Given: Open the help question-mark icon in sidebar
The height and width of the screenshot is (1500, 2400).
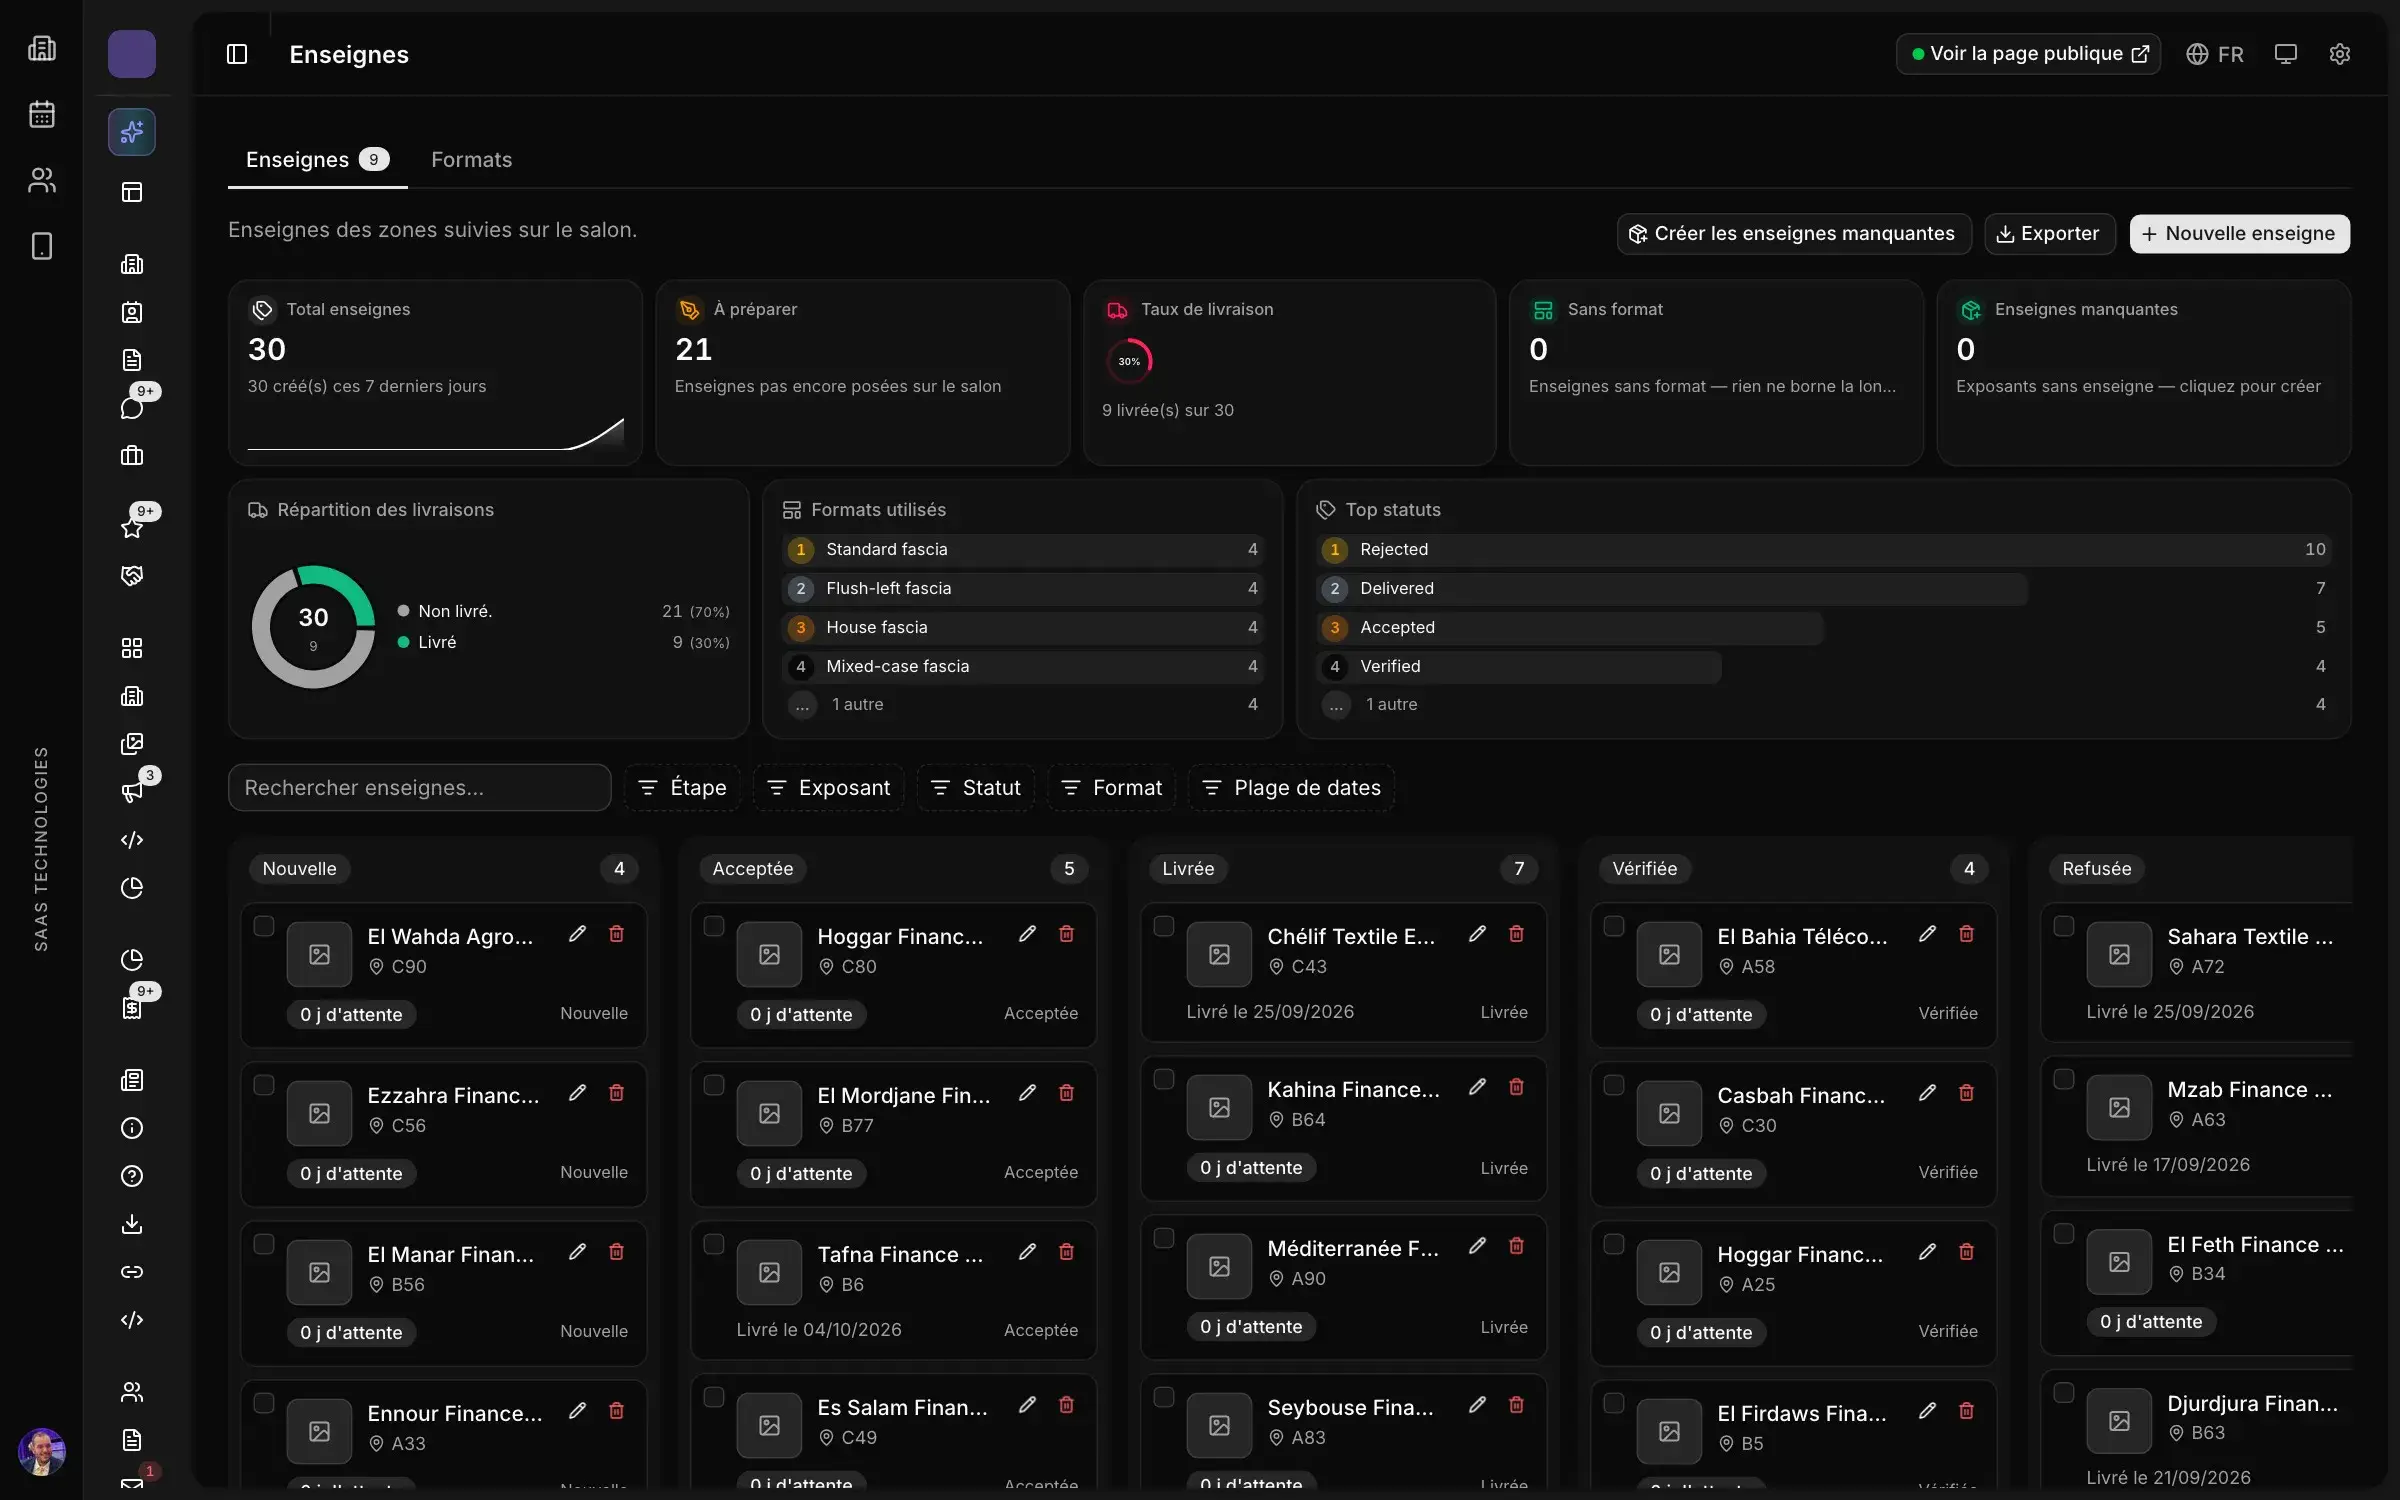Looking at the screenshot, I should coord(132,1176).
